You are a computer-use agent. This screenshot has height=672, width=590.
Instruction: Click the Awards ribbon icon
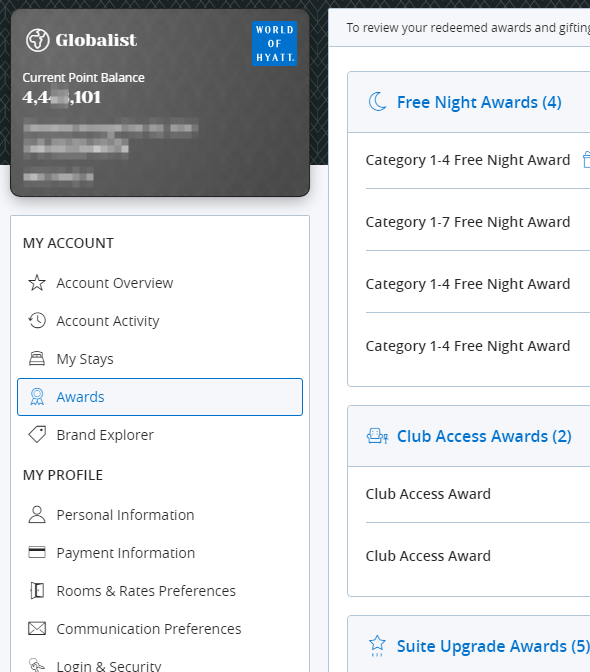click(x=37, y=397)
